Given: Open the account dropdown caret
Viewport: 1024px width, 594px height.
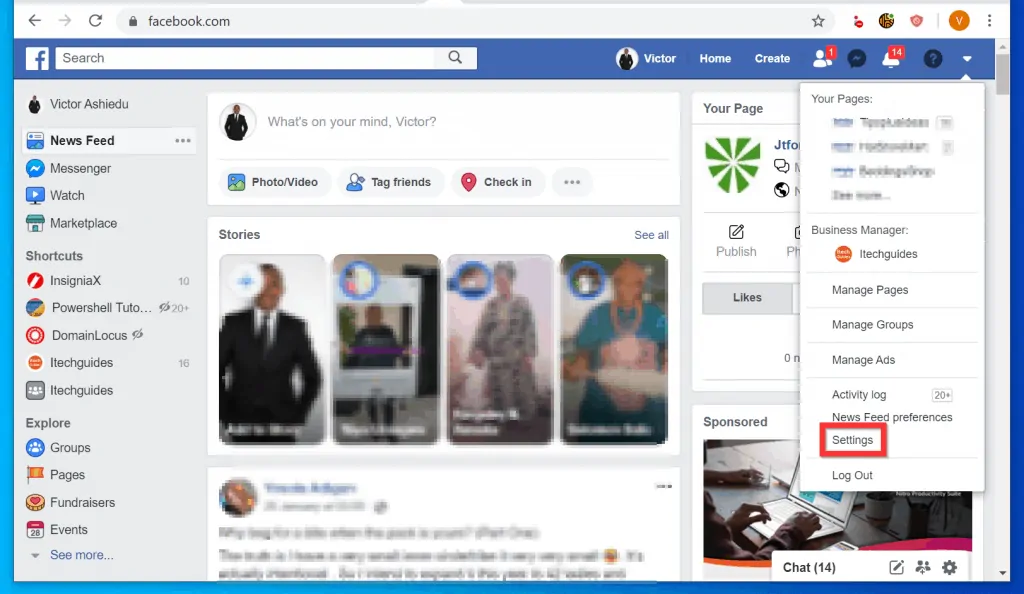Looking at the screenshot, I should pos(966,59).
